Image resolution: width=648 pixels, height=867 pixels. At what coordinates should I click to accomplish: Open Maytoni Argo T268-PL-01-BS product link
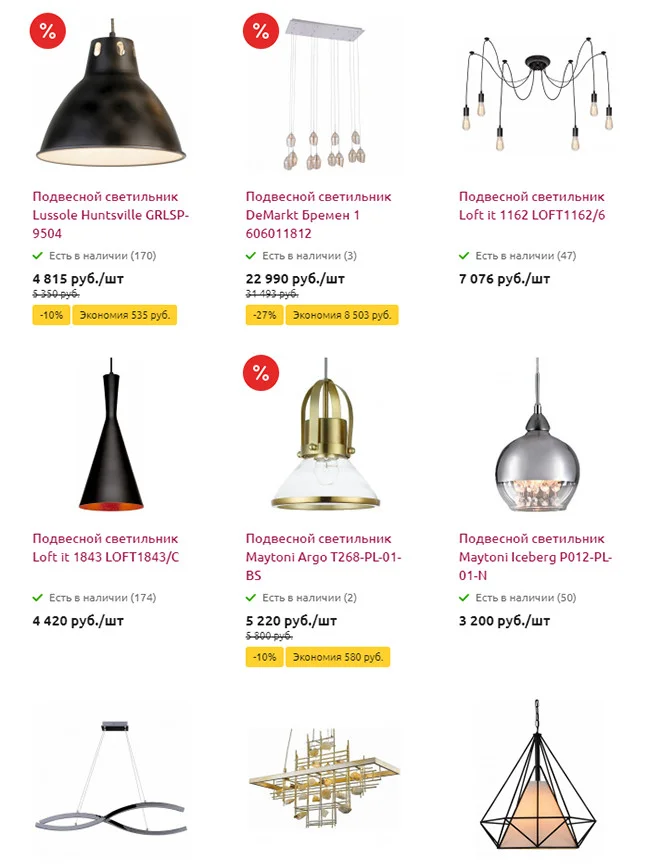coord(323,557)
